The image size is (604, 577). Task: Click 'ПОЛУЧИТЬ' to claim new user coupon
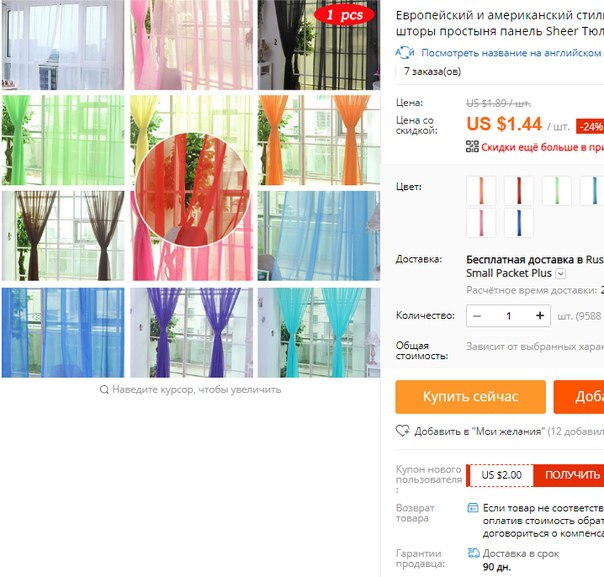pyautogui.click(x=571, y=475)
